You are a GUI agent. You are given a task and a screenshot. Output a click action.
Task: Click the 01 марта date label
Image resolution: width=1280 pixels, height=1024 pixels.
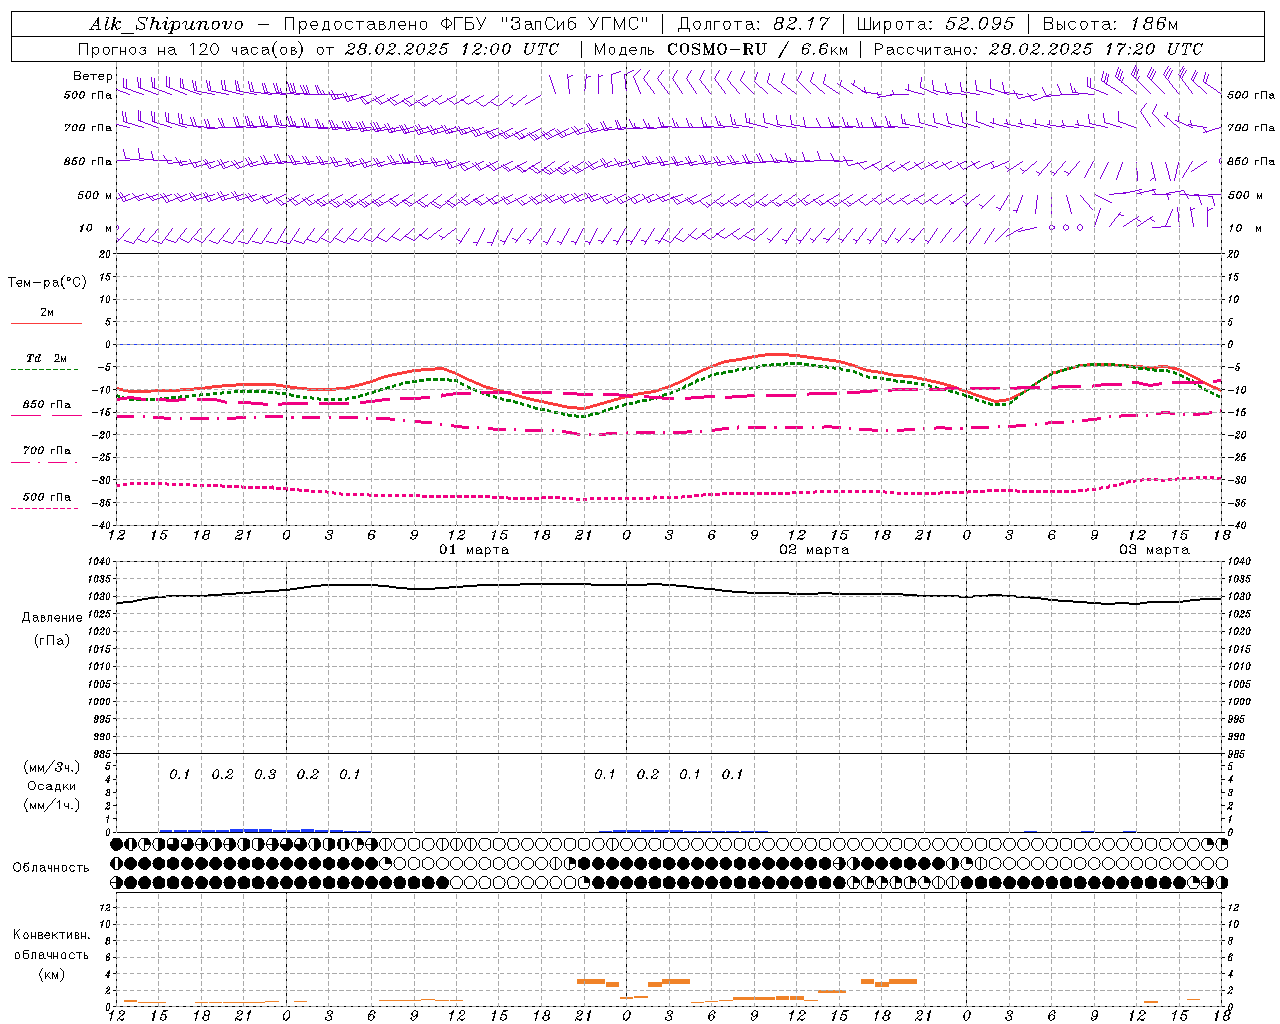coord(474,550)
